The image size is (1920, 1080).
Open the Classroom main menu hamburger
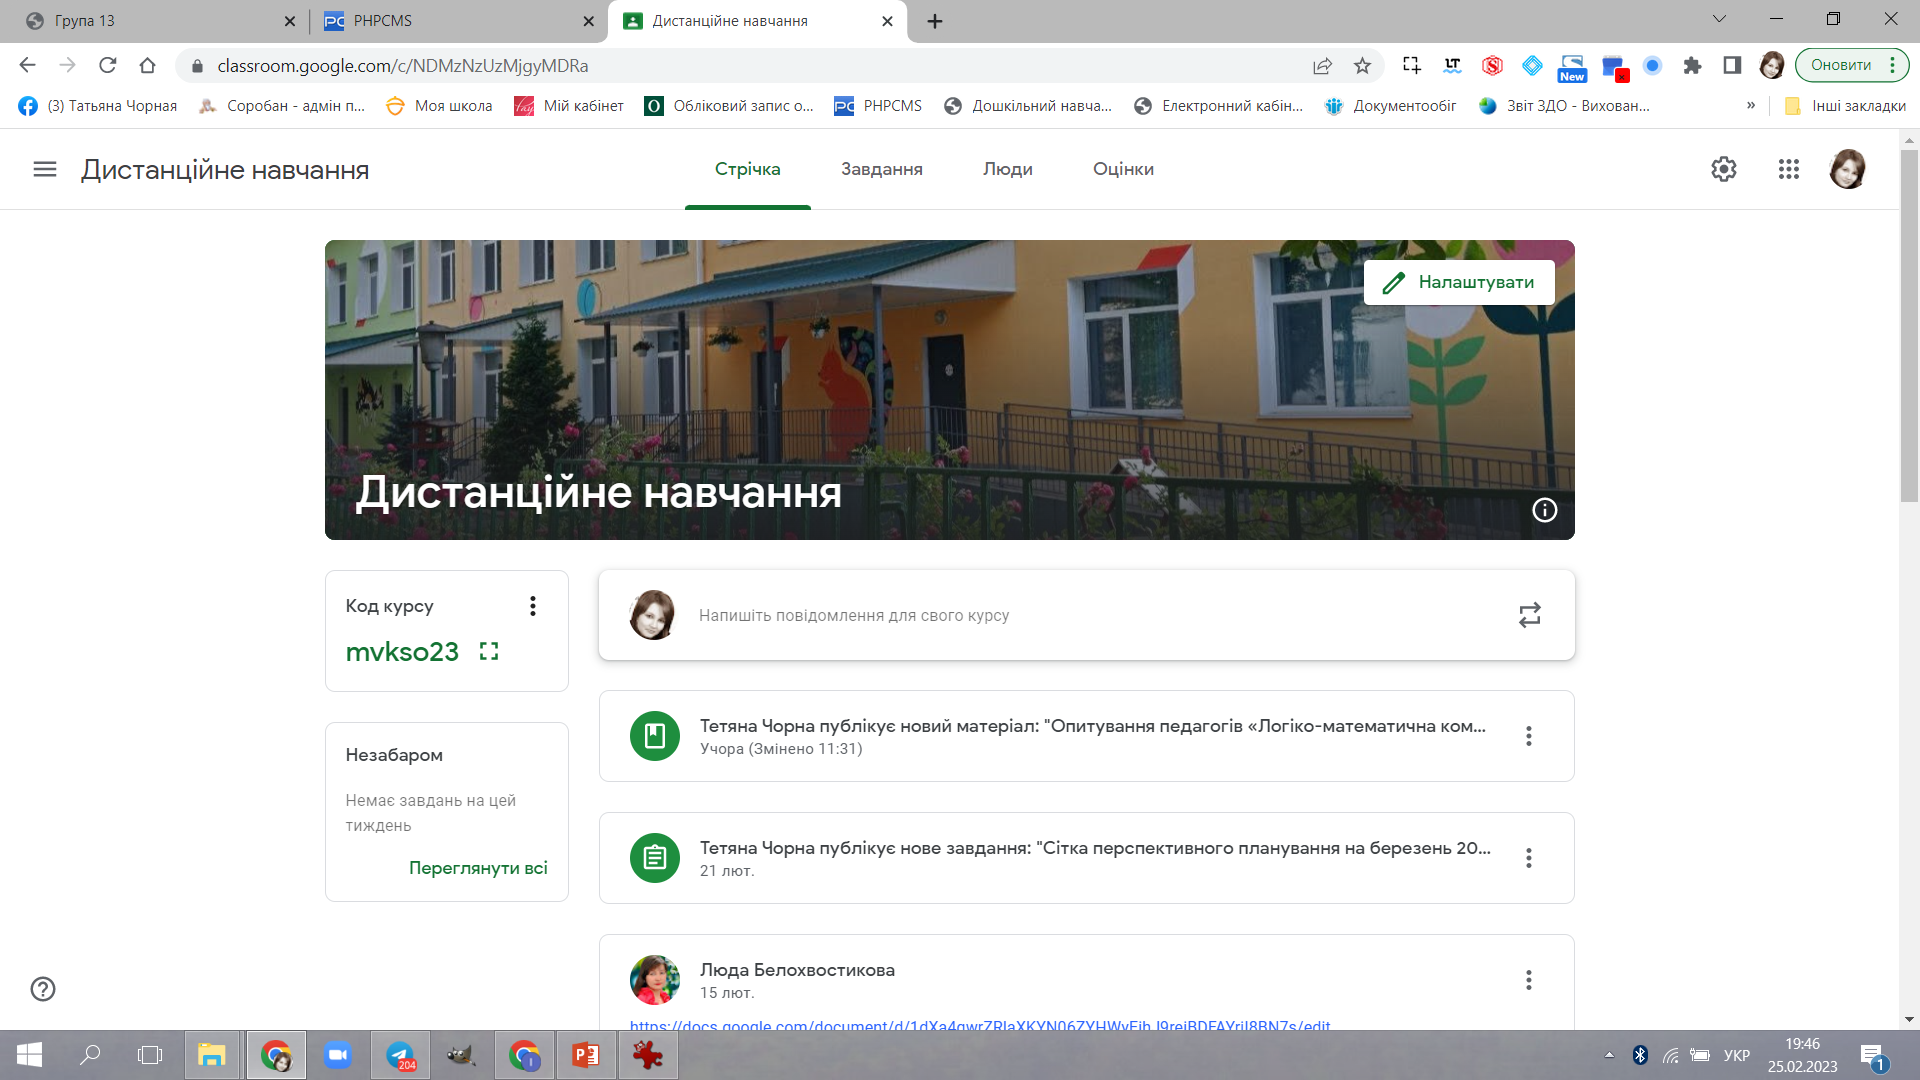tap(45, 169)
